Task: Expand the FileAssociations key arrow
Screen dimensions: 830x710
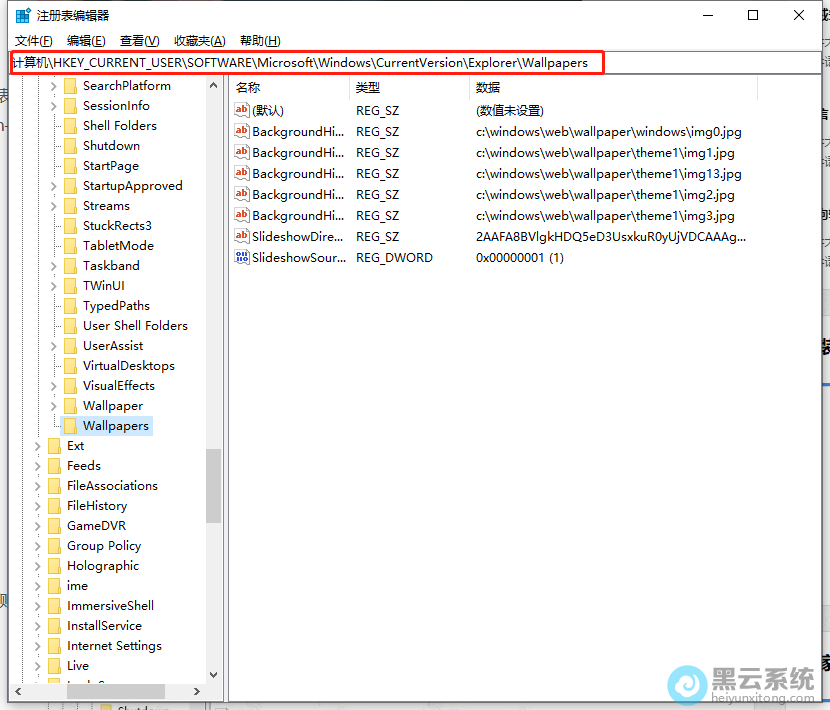Action: pyautogui.click(x=38, y=486)
